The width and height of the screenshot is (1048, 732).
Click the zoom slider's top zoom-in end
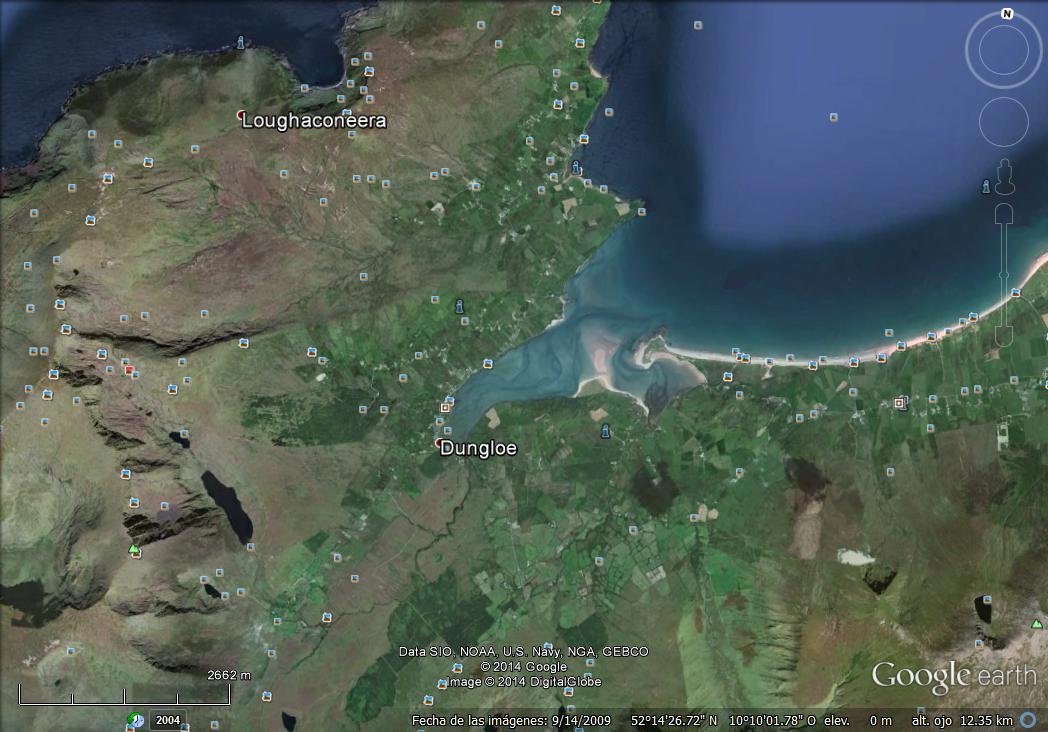pyautogui.click(x=1003, y=212)
